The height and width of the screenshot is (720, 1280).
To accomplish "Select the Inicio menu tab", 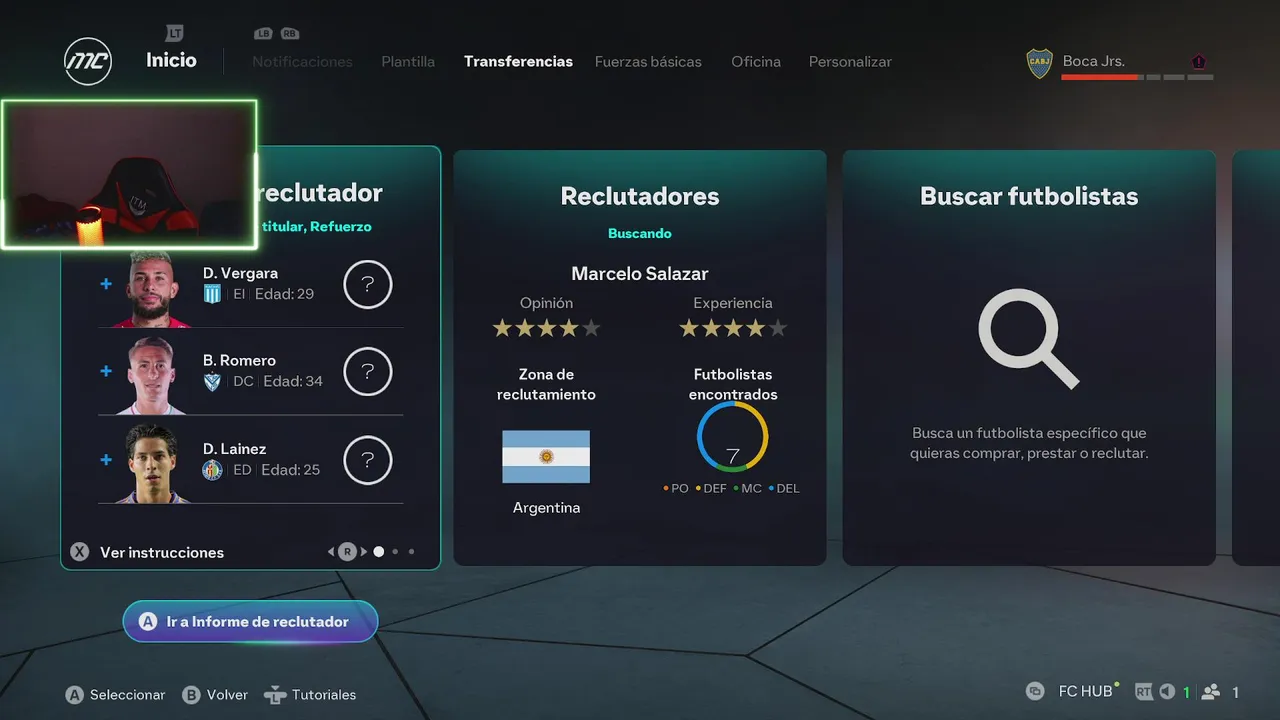I will 171,60.
